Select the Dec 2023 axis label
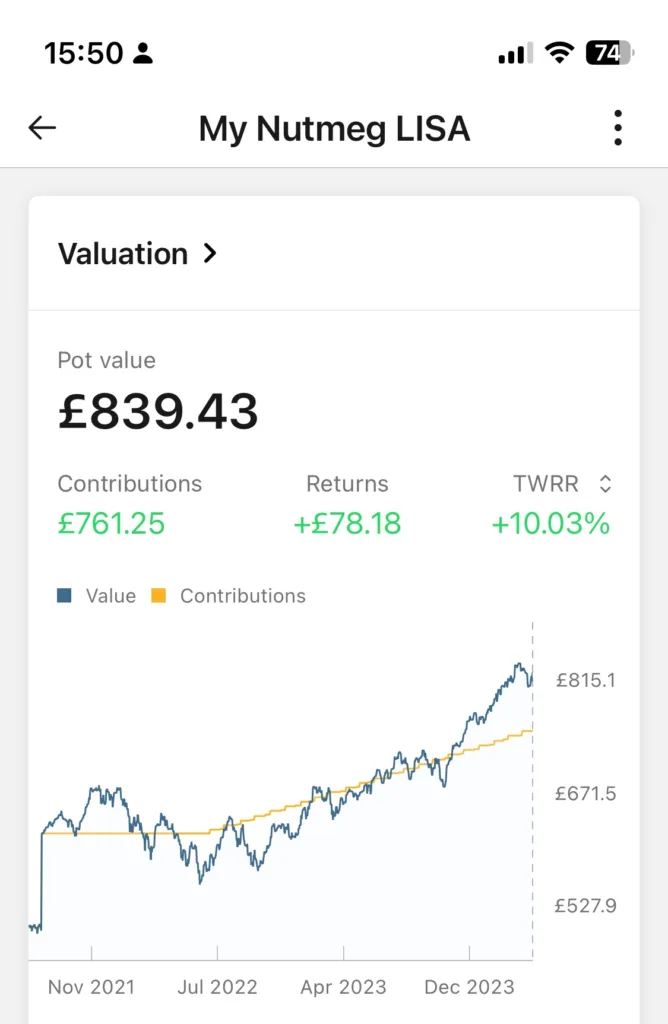Image resolution: width=668 pixels, height=1024 pixels. point(469,987)
